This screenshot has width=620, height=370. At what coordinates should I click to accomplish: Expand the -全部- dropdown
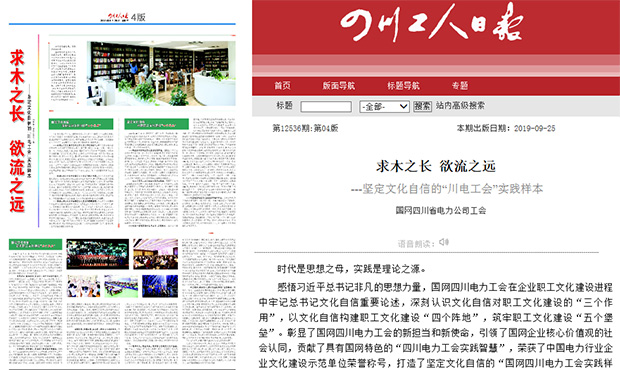384,106
